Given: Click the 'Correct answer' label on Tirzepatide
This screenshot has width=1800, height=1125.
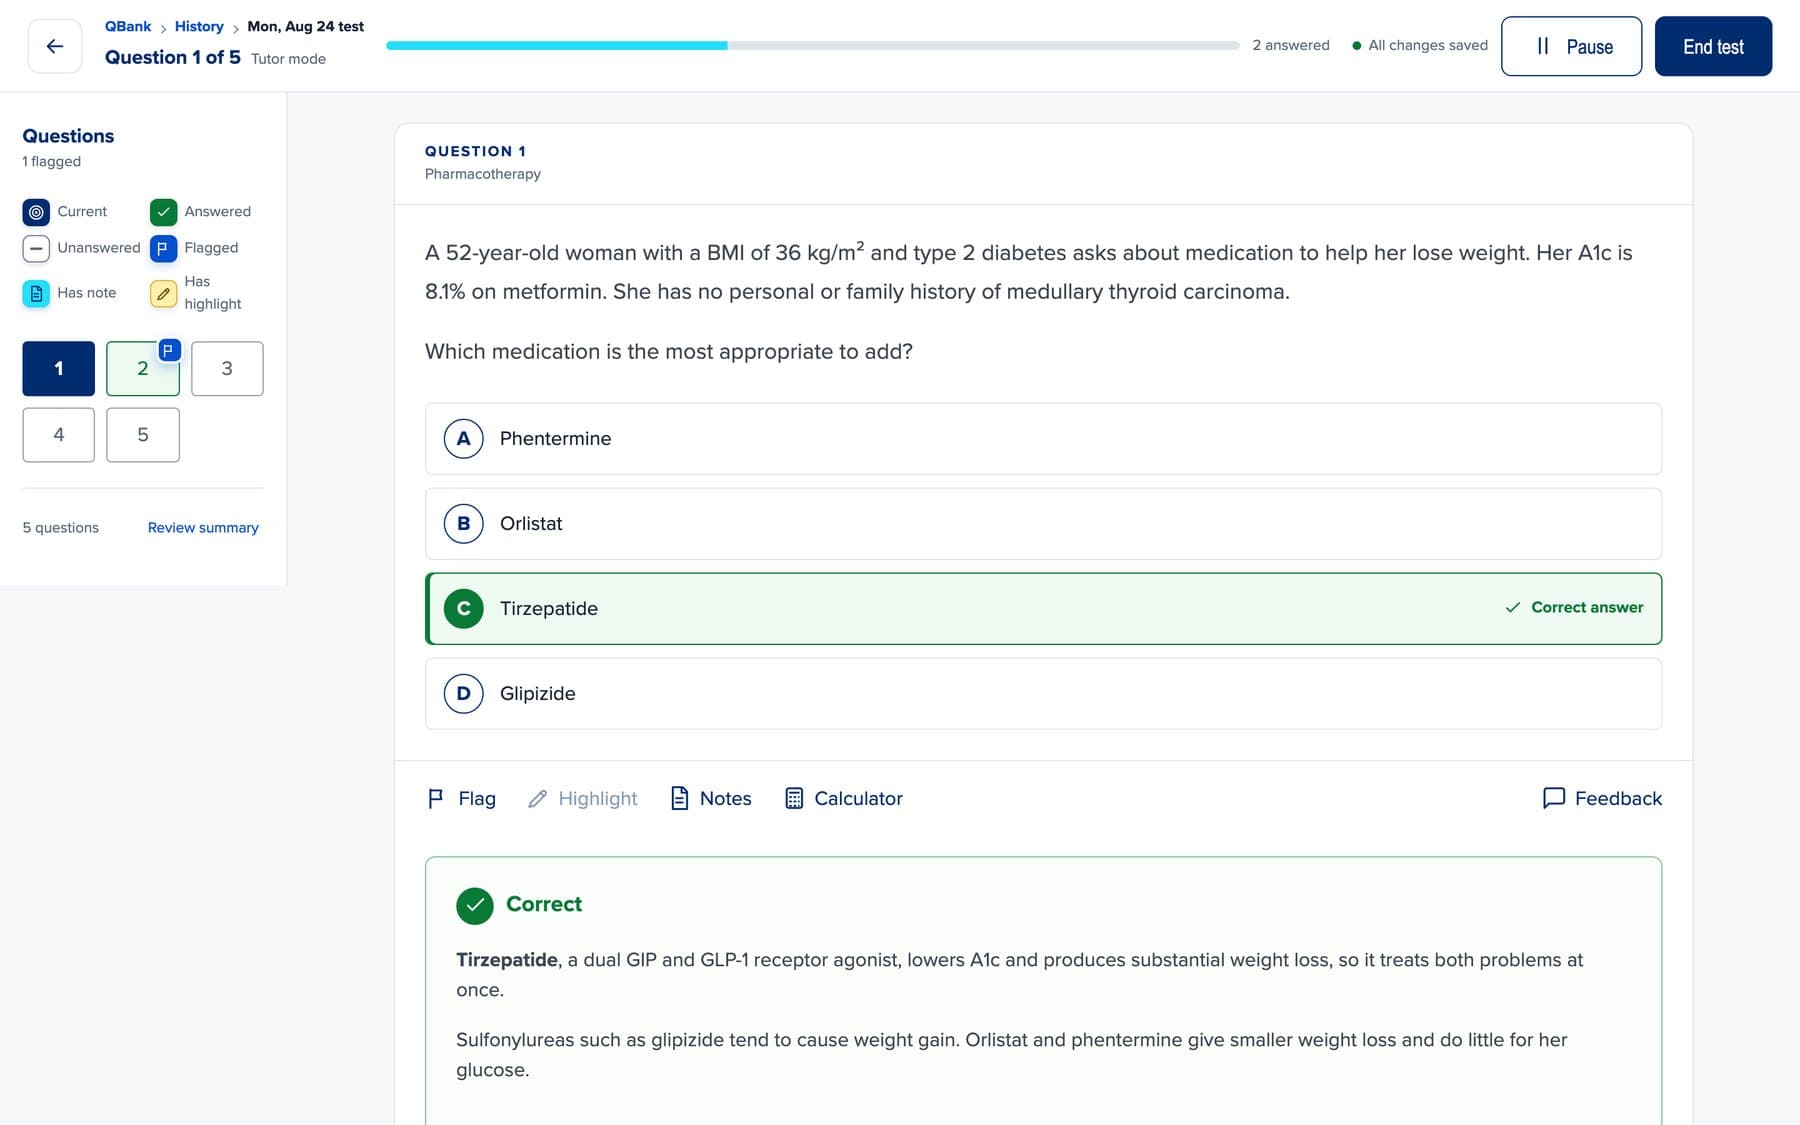Looking at the screenshot, I should (x=1575, y=608).
